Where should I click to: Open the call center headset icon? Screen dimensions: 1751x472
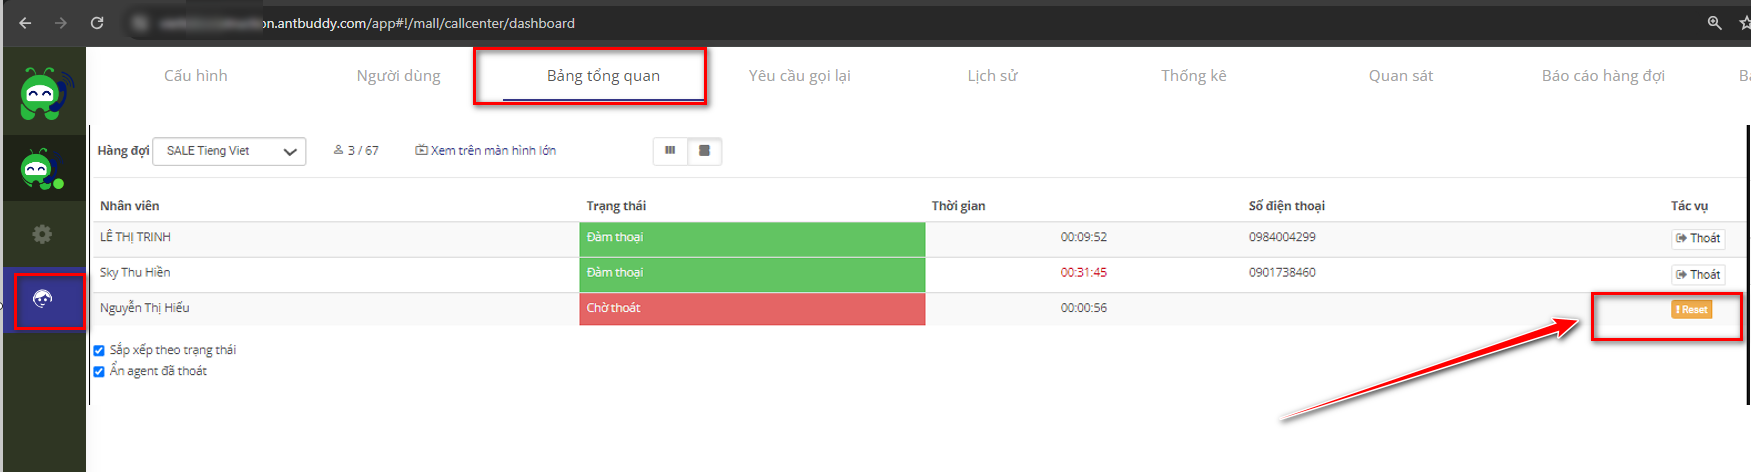(x=43, y=298)
